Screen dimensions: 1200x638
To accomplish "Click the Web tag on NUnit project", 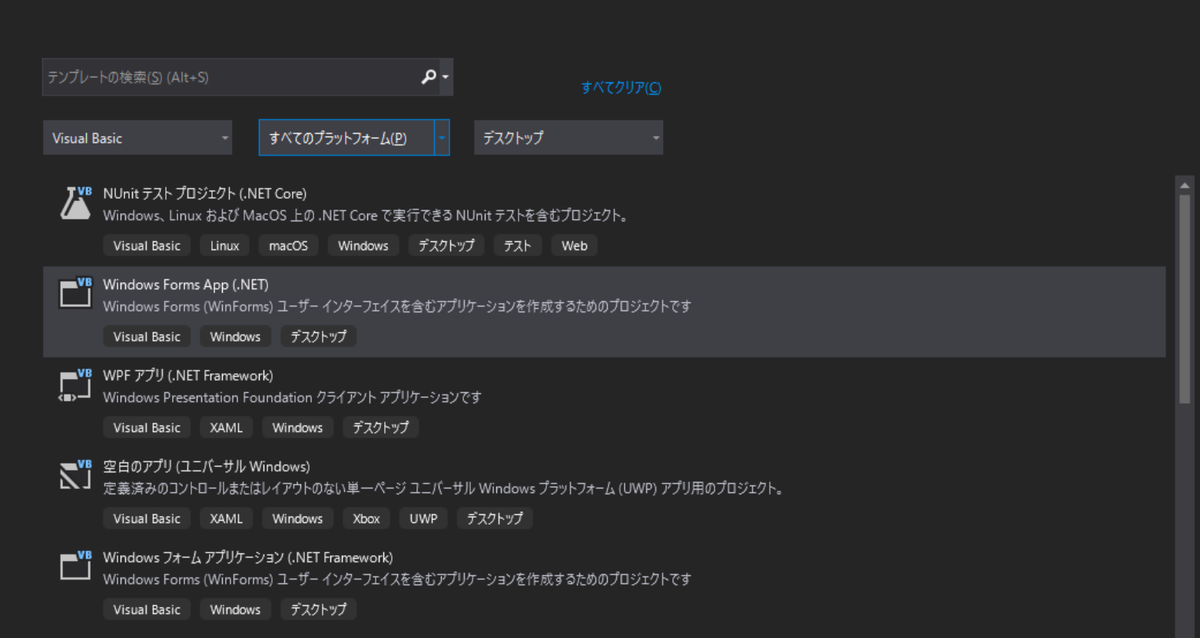I will point(575,245).
